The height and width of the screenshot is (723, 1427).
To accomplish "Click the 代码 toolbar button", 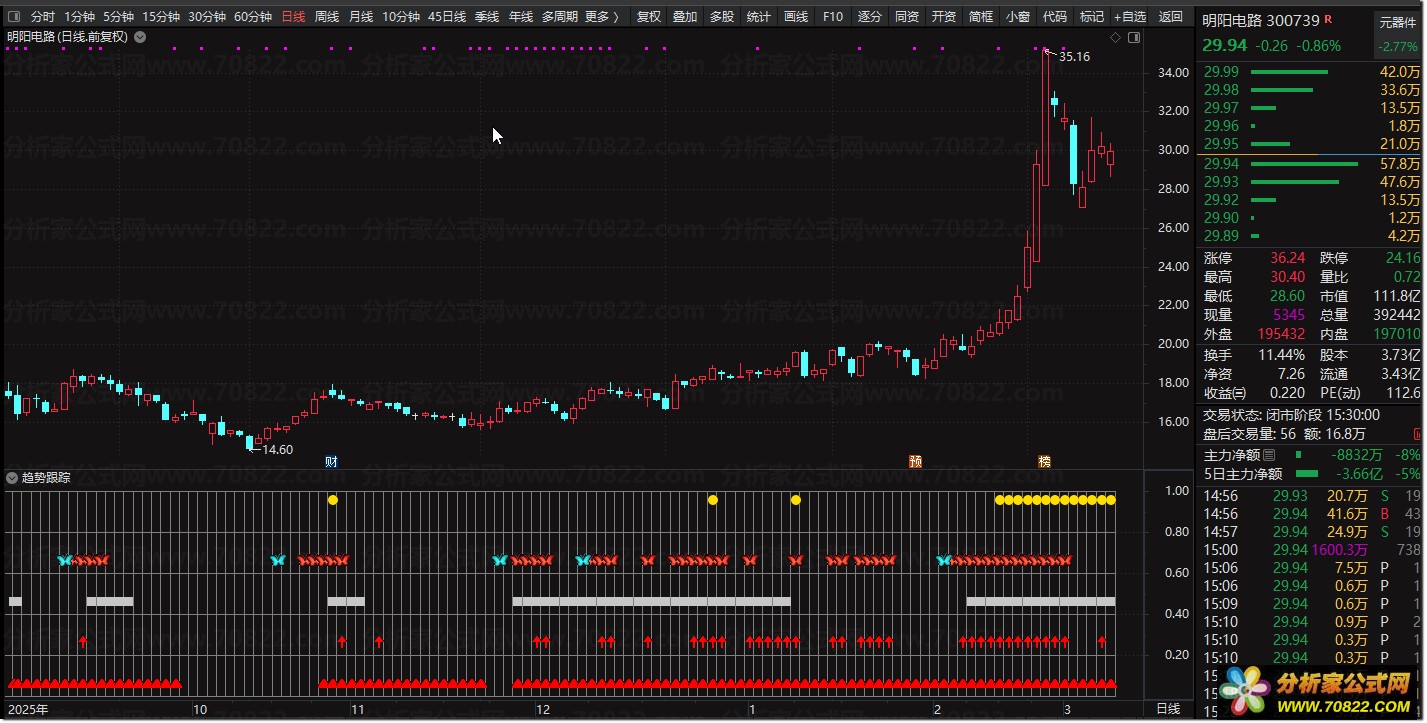I will click(1055, 17).
